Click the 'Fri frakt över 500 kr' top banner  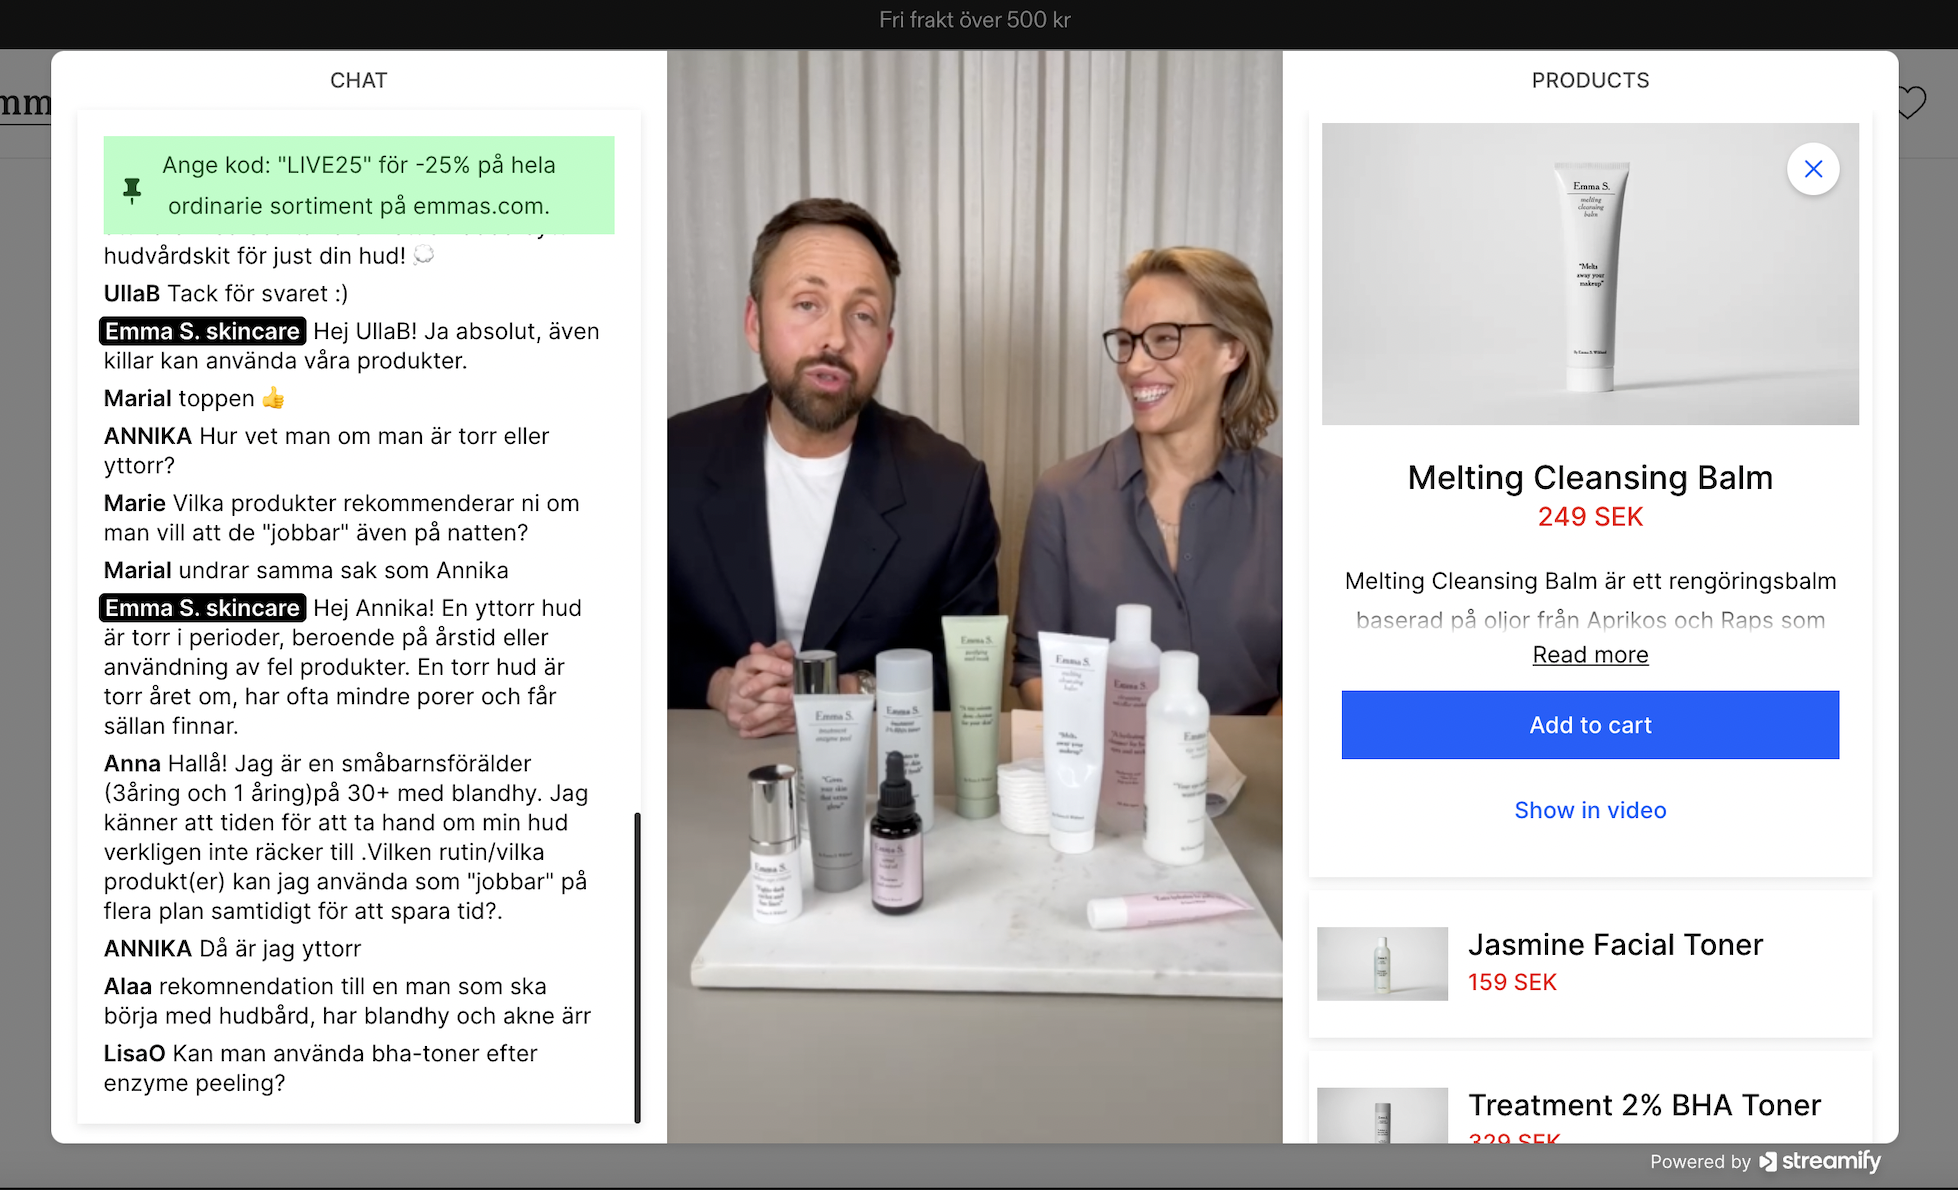click(975, 20)
